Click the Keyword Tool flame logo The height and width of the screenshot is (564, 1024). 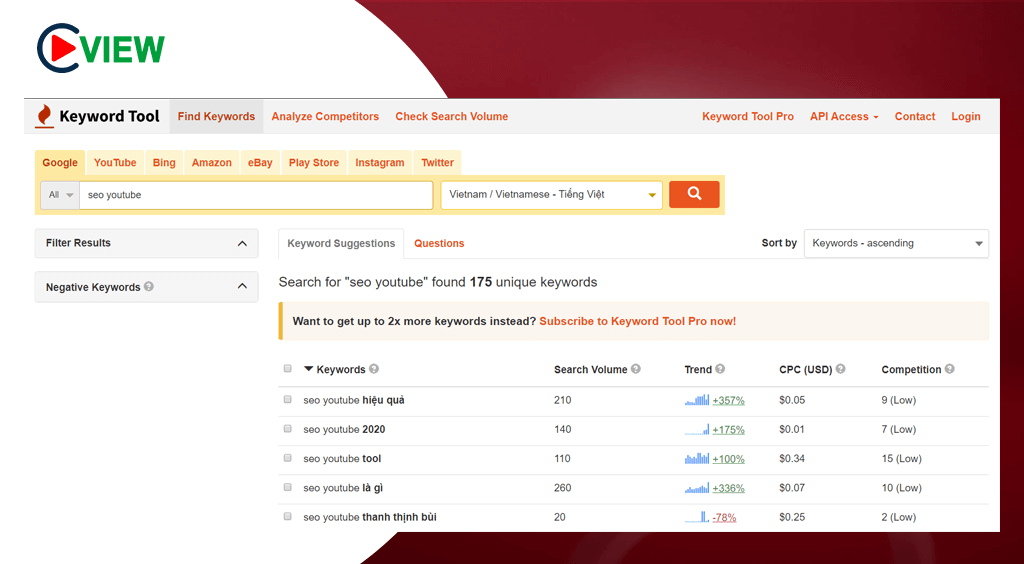(x=44, y=116)
